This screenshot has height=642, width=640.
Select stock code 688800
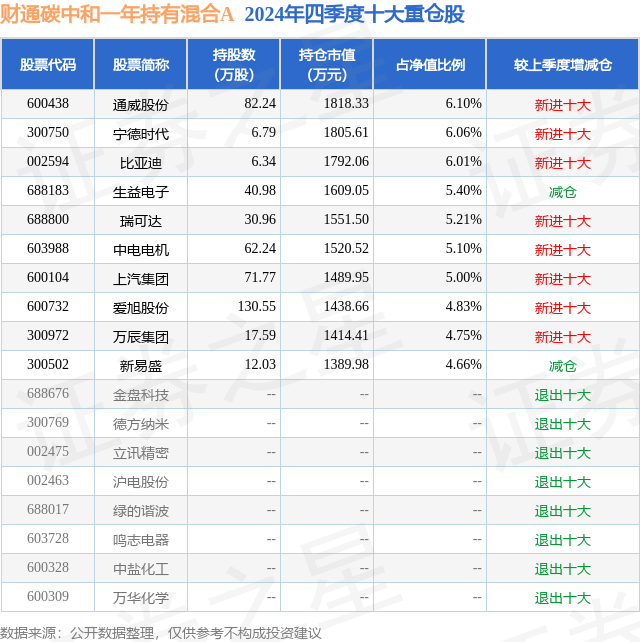(48, 220)
